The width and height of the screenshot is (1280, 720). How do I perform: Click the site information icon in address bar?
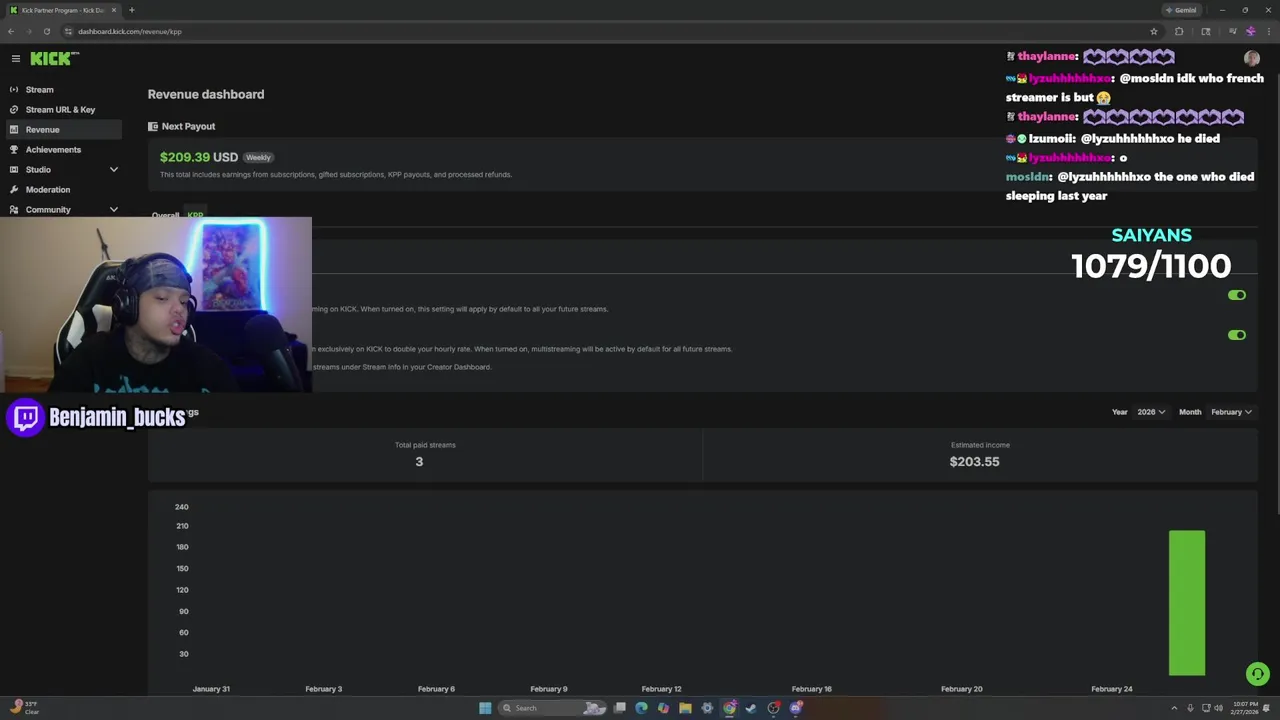[68, 31]
